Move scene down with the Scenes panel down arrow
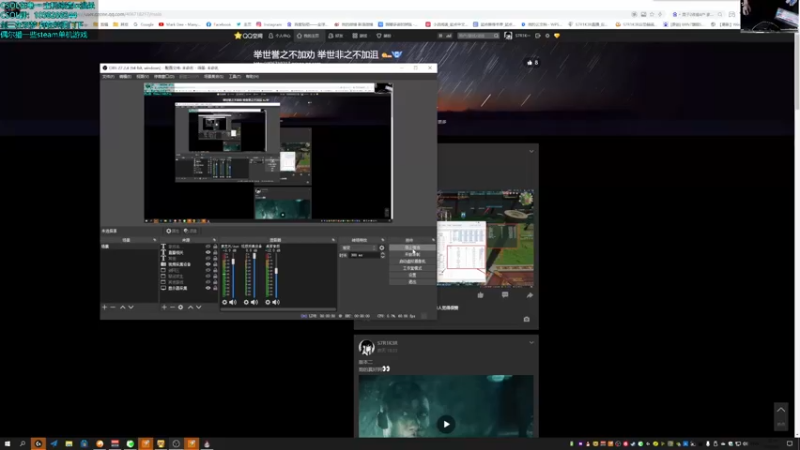This screenshot has height=450, width=800. (x=131, y=307)
